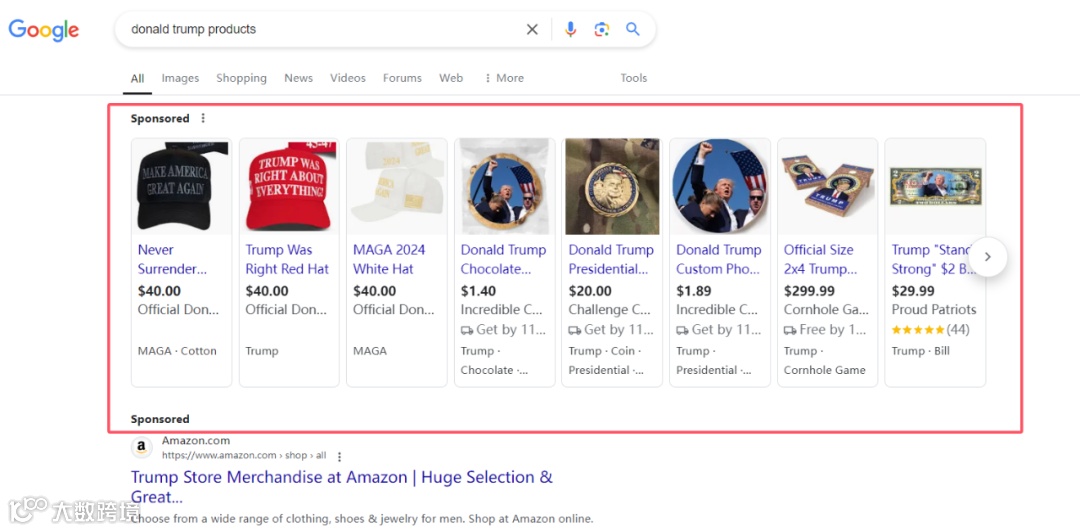Screen dimensions: 1080x531
Task: Open the Web tab
Action: tap(451, 78)
